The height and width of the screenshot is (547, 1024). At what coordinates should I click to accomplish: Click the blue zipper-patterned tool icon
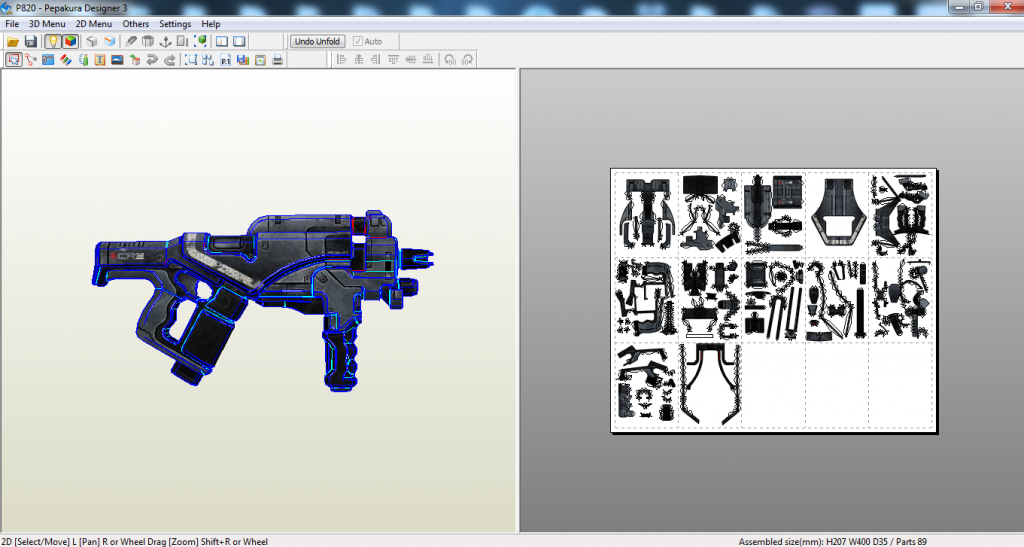click(48, 59)
